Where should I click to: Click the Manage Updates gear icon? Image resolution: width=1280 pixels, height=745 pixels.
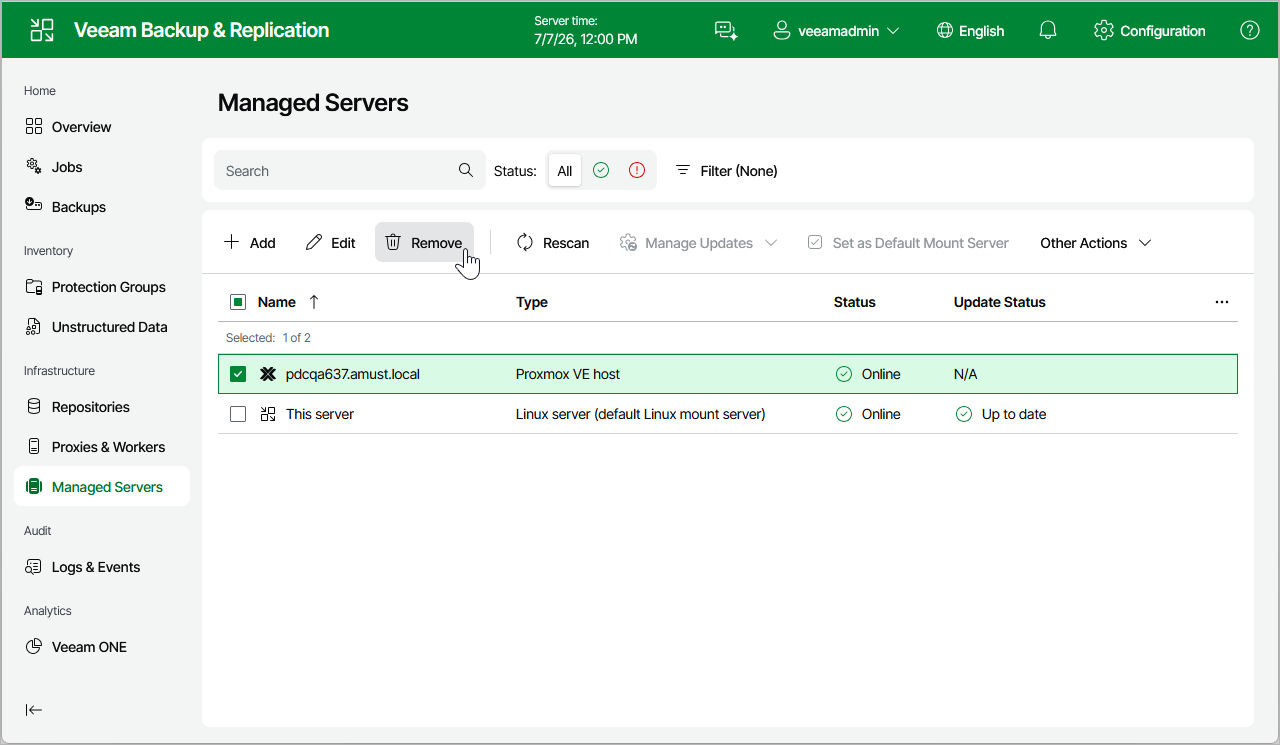[x=628, y=242]
